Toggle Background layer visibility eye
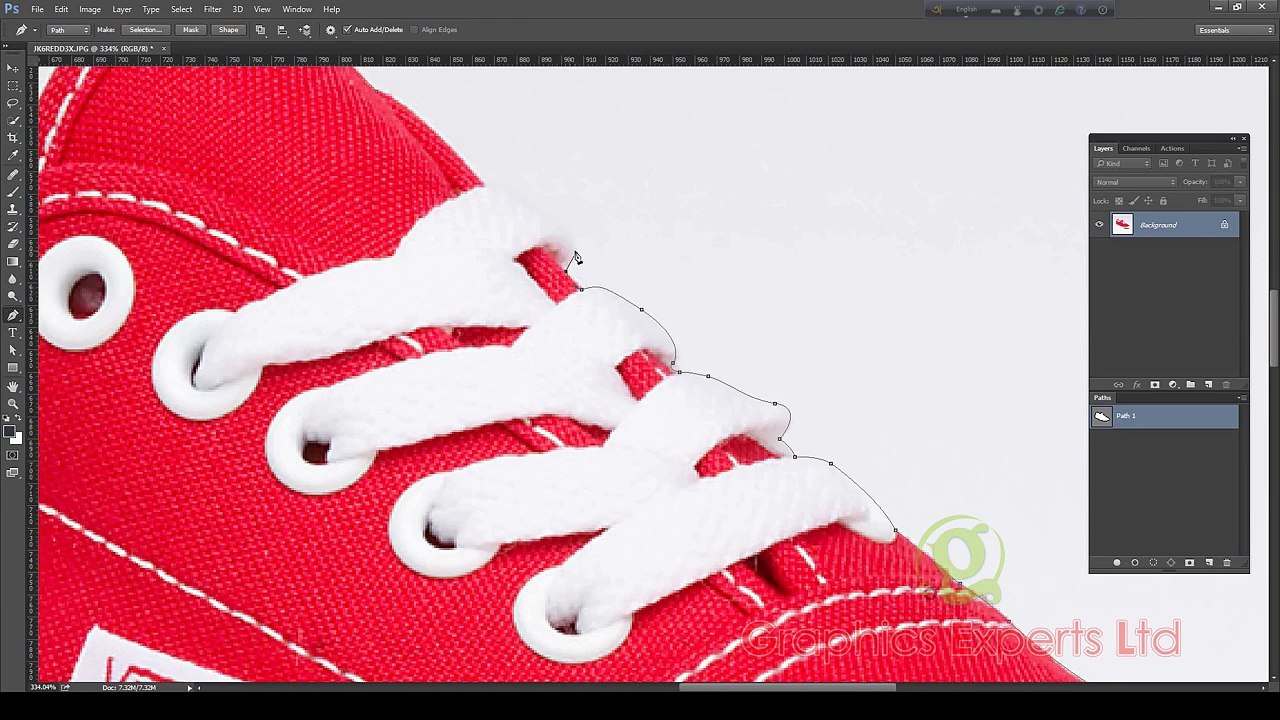 tap(1099, 224)
